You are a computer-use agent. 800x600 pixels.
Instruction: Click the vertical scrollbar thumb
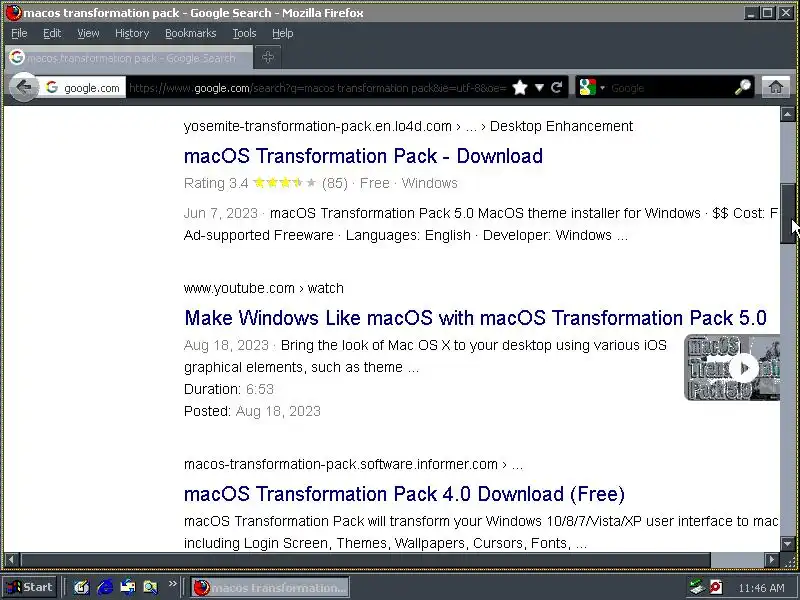point(787,213)
